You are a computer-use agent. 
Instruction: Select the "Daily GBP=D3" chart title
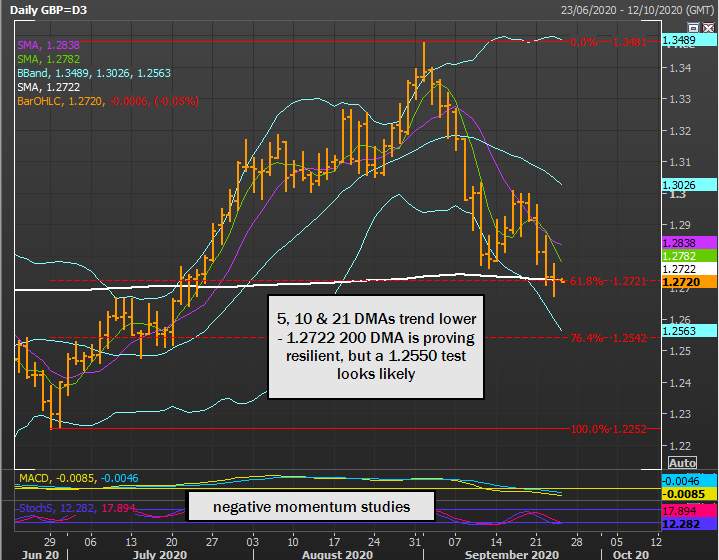pyautogui.click(x=48, y=10)
